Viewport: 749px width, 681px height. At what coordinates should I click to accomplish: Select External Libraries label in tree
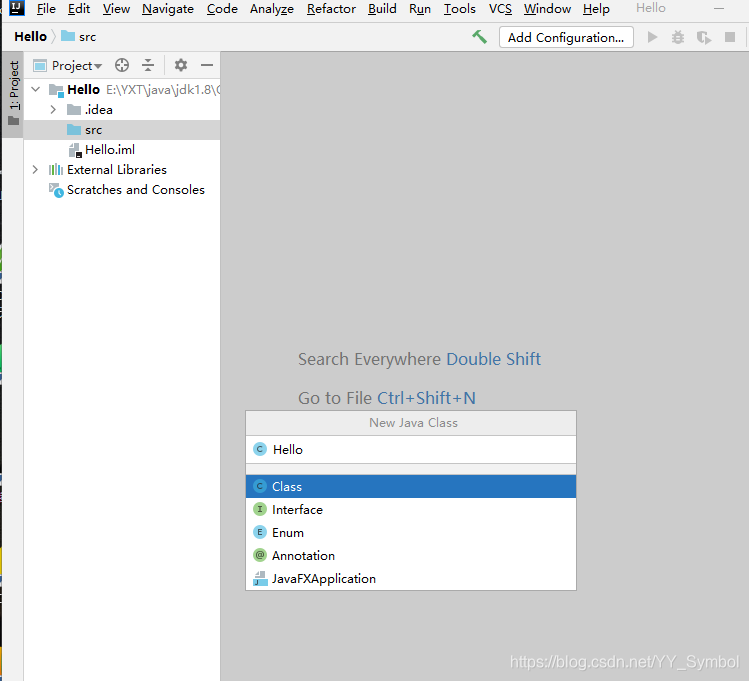[x=117, y=170]
